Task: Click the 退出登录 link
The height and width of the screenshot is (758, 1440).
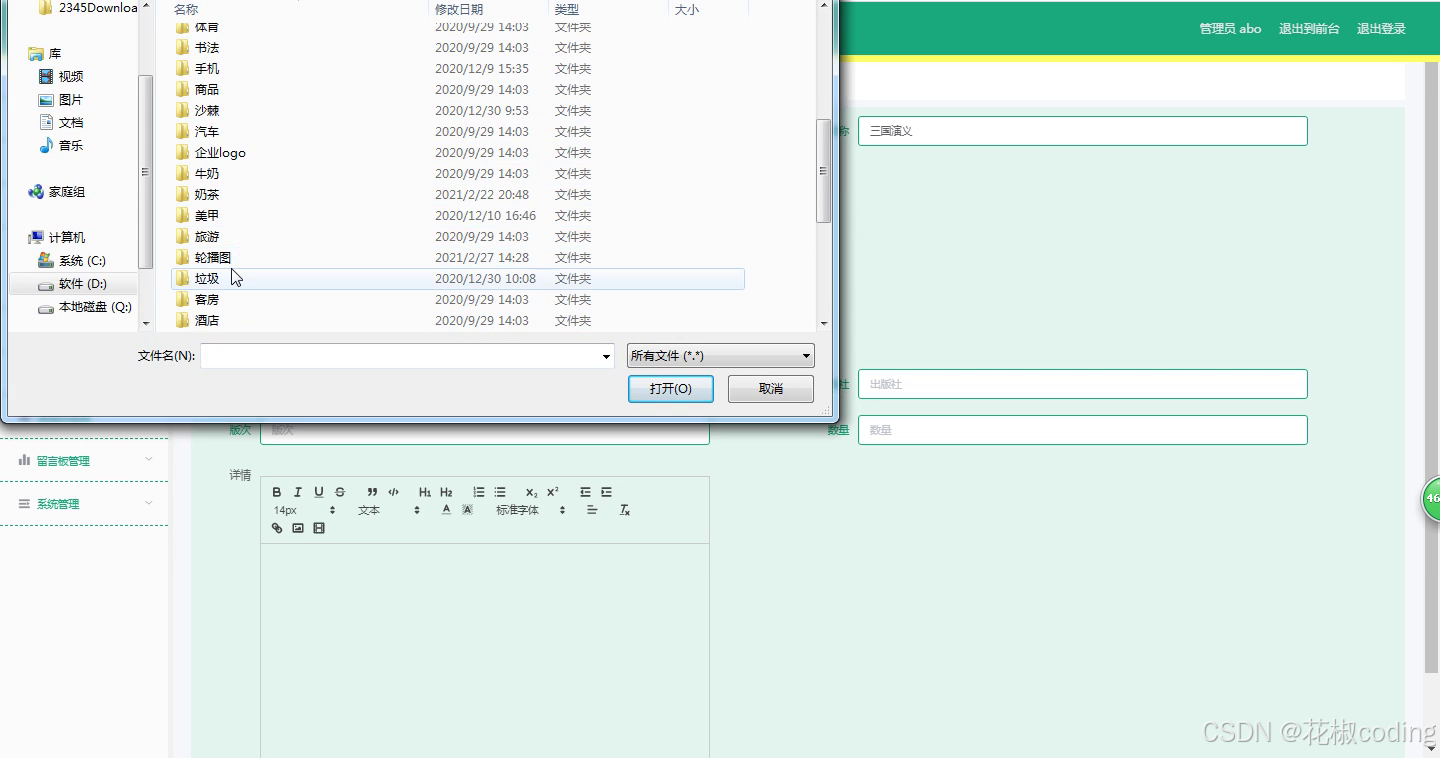Action: (x=1381, y=29)
